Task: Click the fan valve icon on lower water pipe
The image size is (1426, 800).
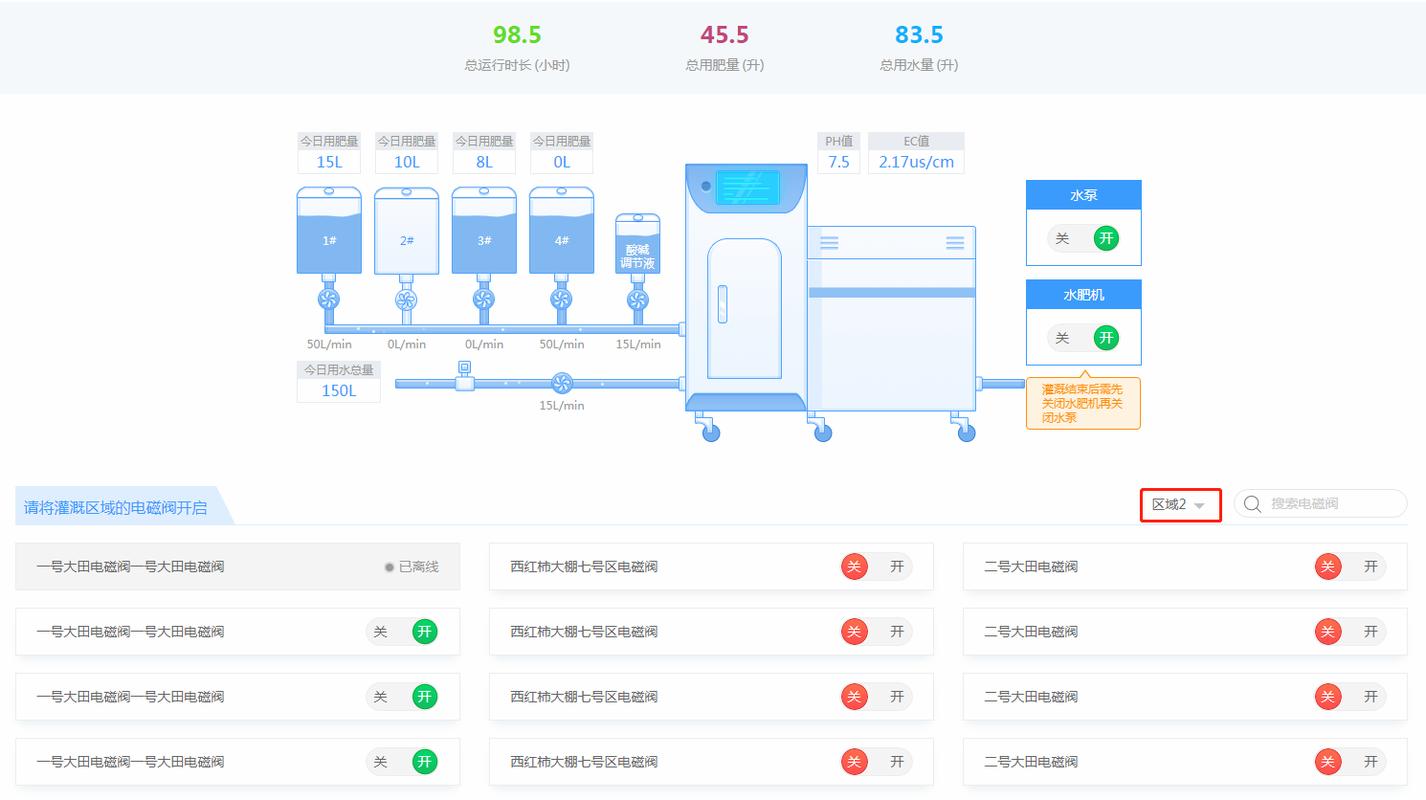Action: 562,383
